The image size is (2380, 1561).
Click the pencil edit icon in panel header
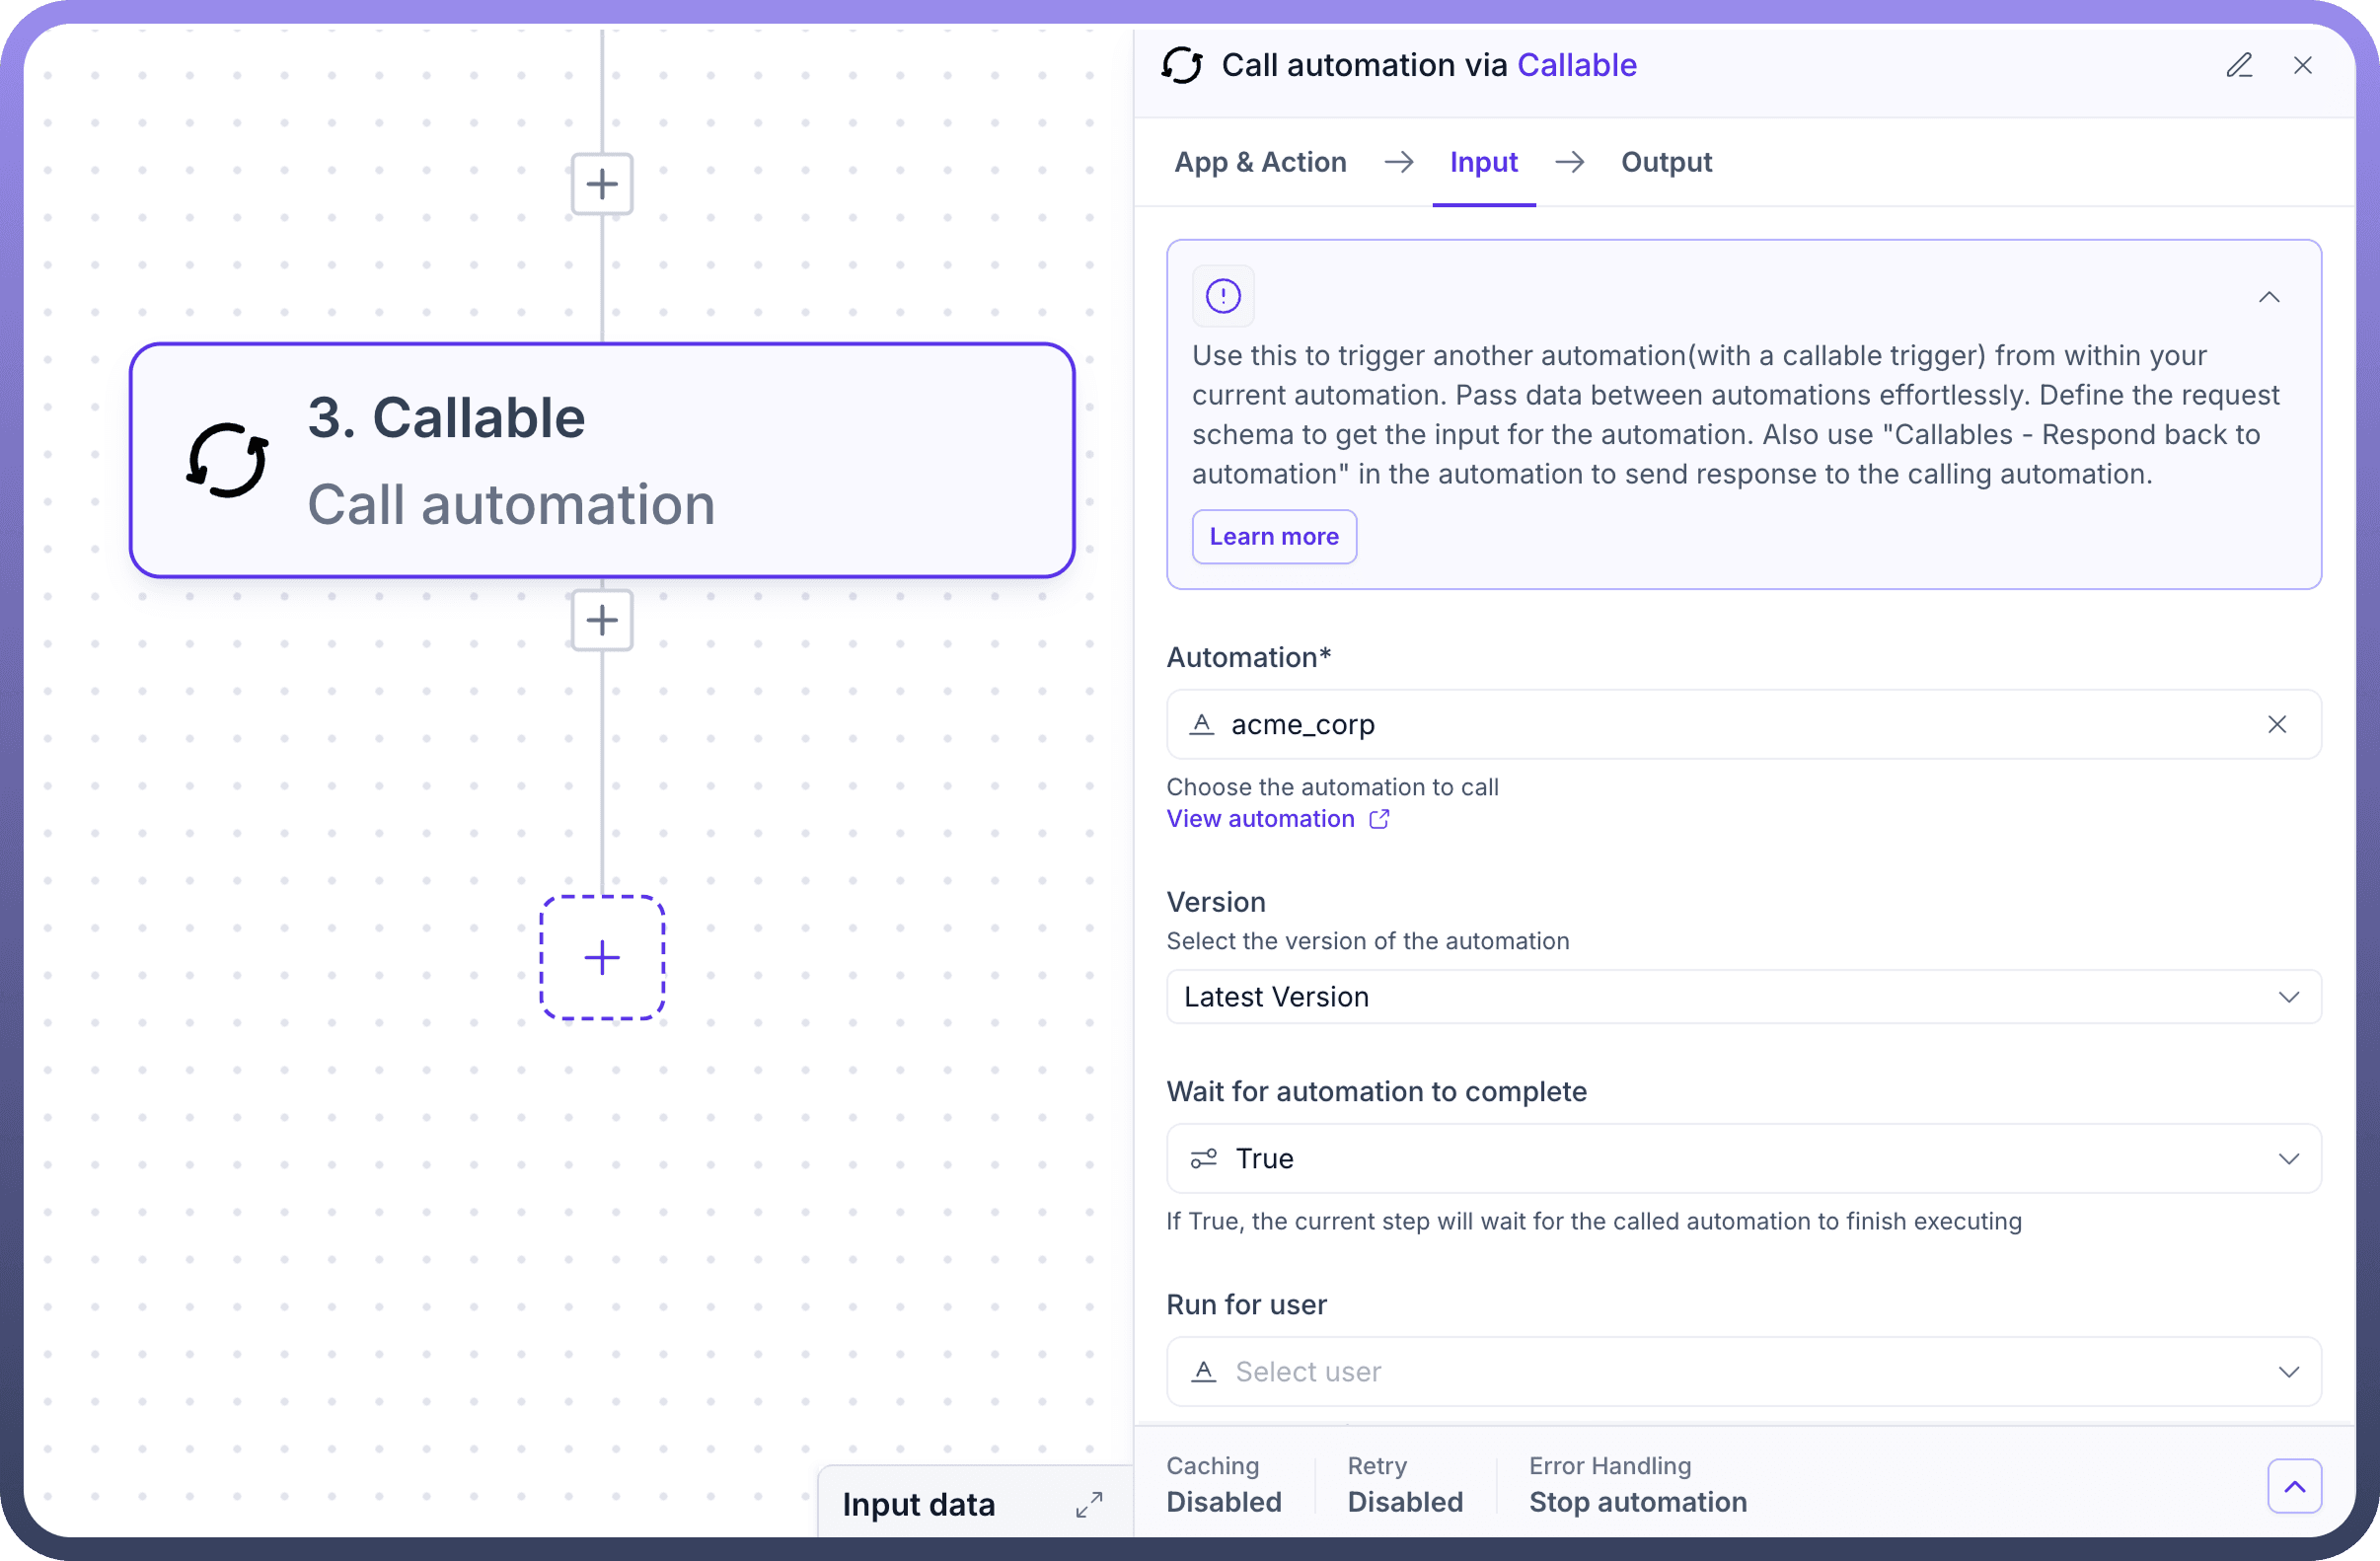(x=2238, y=66)
